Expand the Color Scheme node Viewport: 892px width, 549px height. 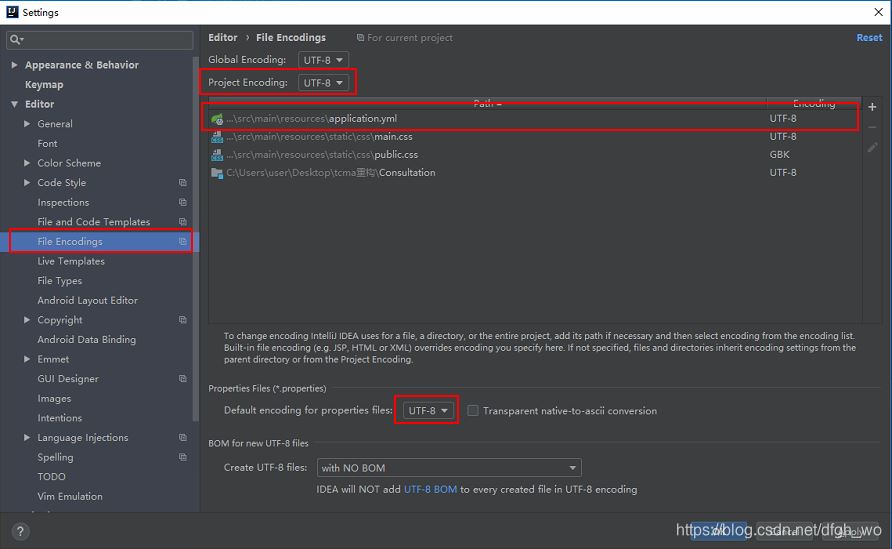tap(27, 163)
